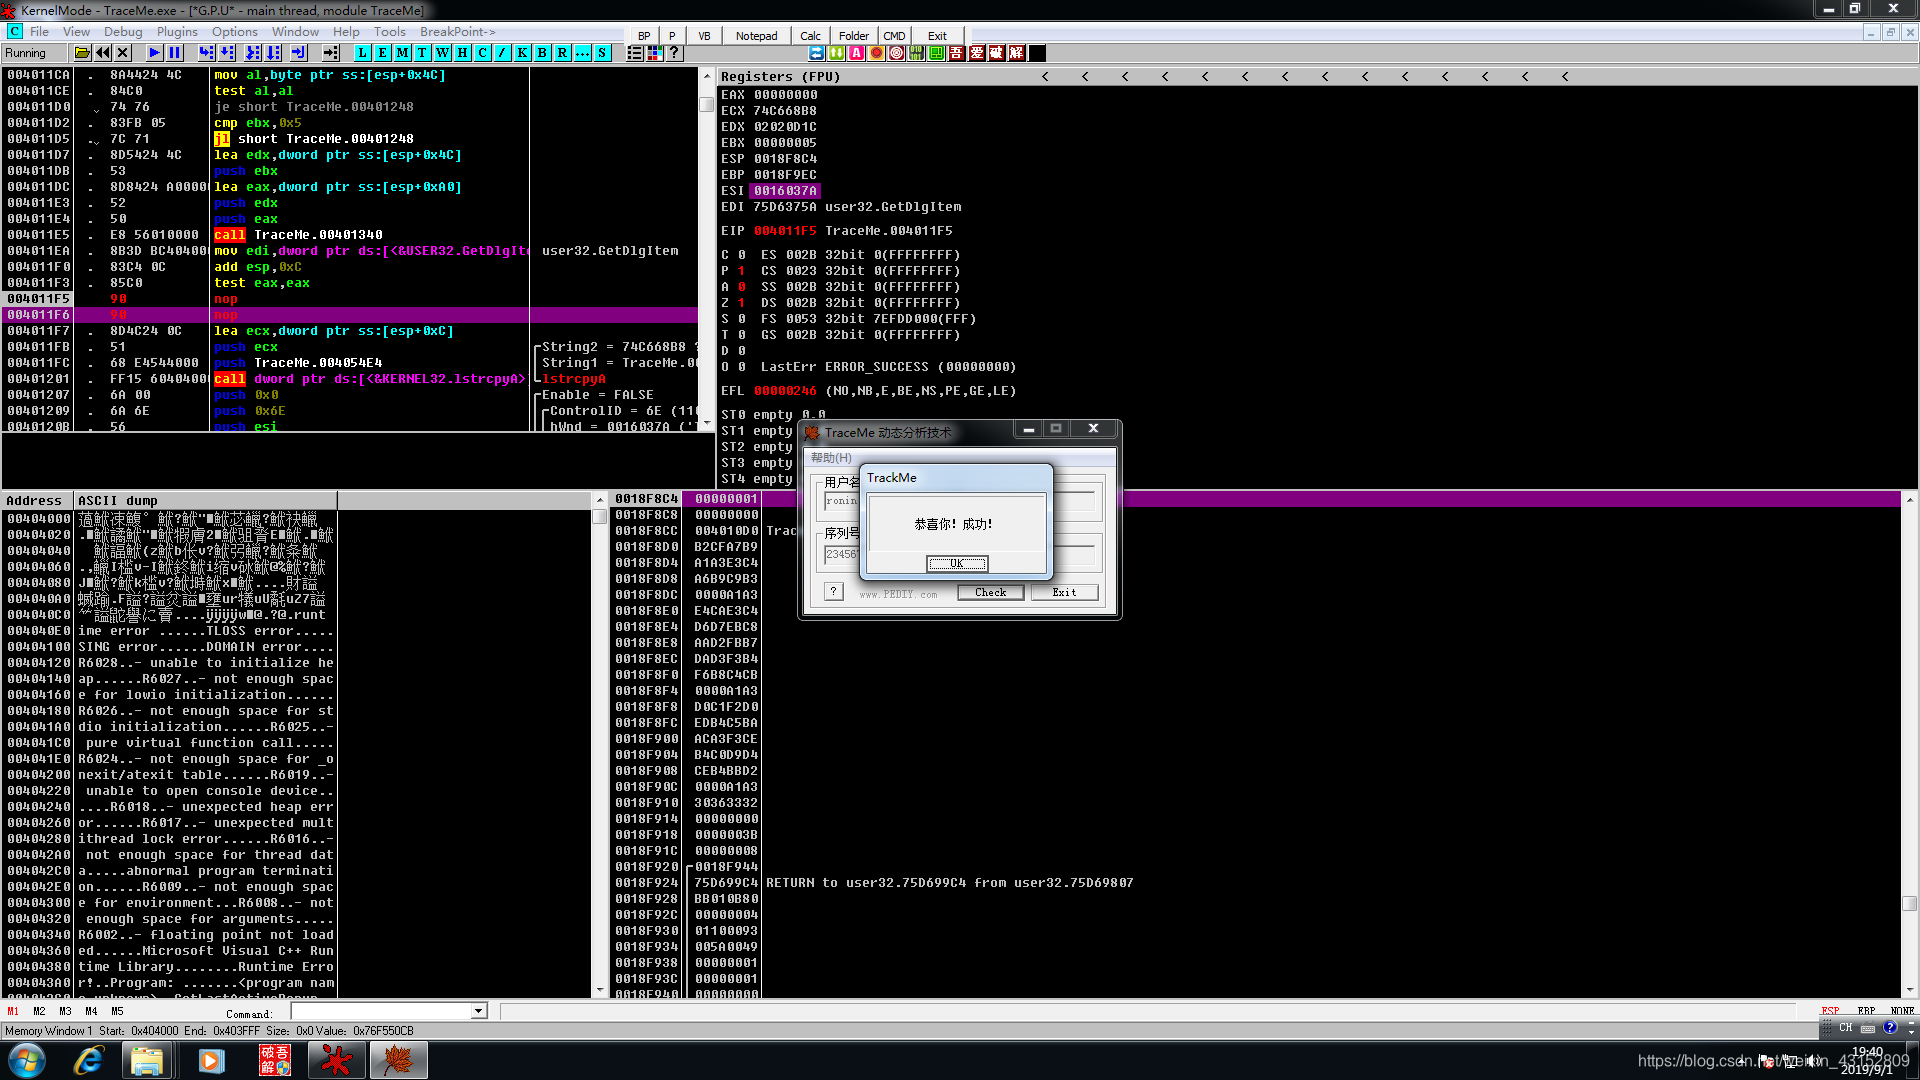This screenshot has height=1080, width=1920.
Task: Open Threads (T) window icon
Action: (422, 53)
